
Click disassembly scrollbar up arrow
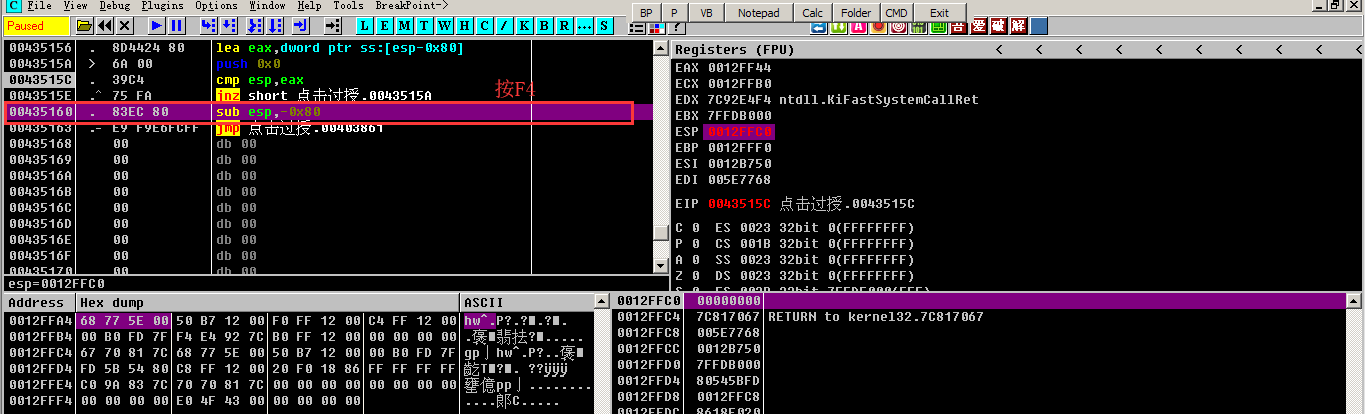tap(659, 48)
